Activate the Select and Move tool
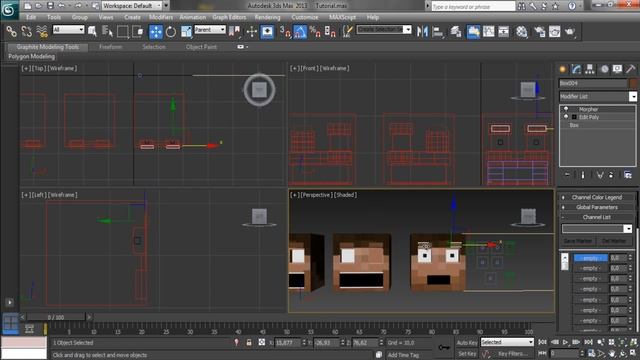The height and width of the screenshot is (360, 640). point(156,31)
